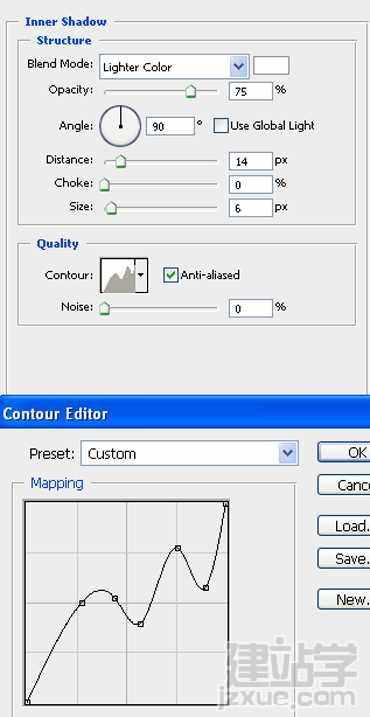Select the top-right curve point
Viewport: 370px width, 717px height.
pos(226,504)
